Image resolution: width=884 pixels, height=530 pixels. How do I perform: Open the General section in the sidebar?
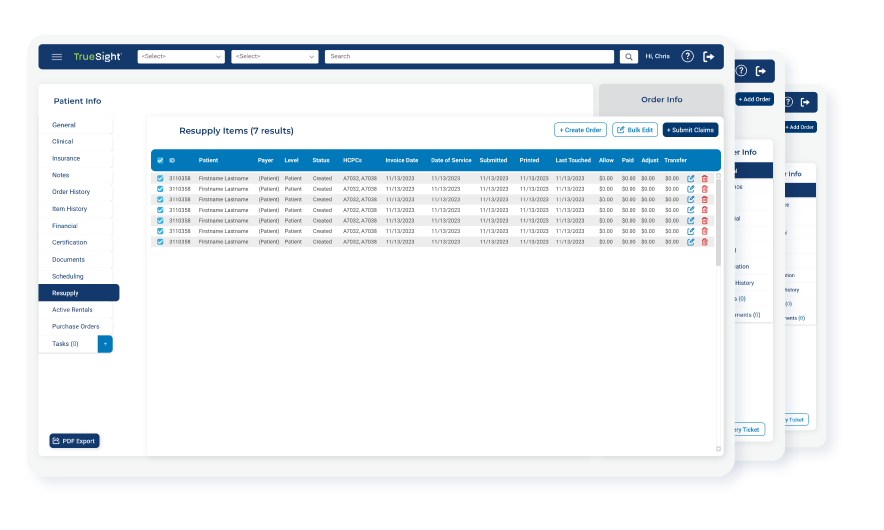(76, 125)
